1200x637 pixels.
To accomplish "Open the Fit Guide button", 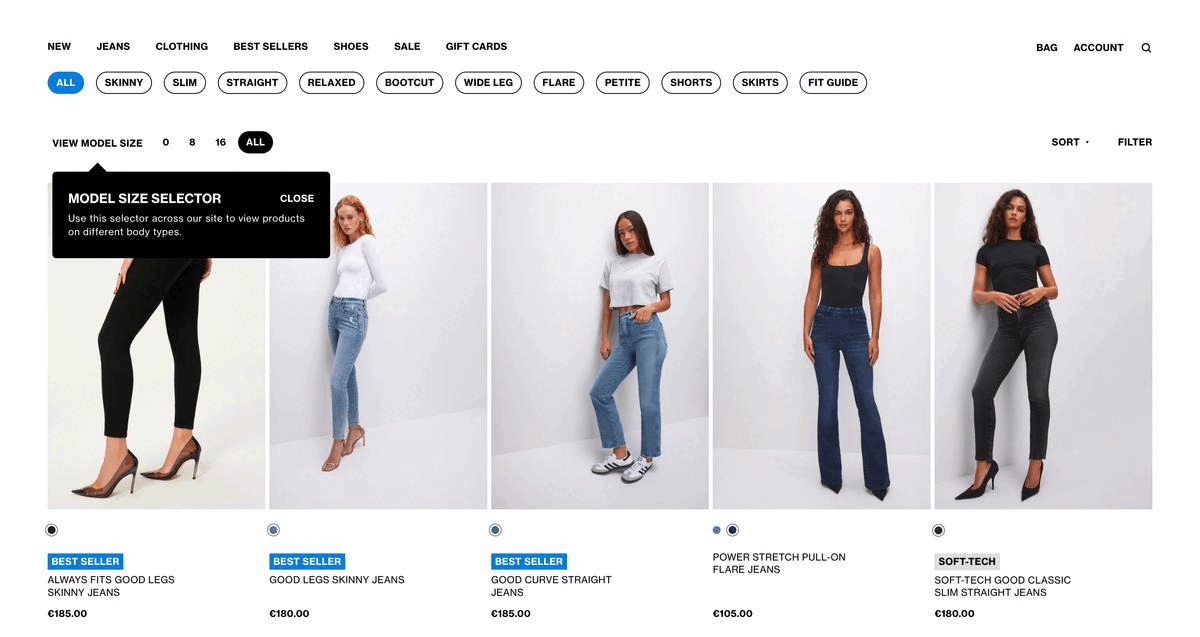I will pyautogui.click(x=833, y=83).
